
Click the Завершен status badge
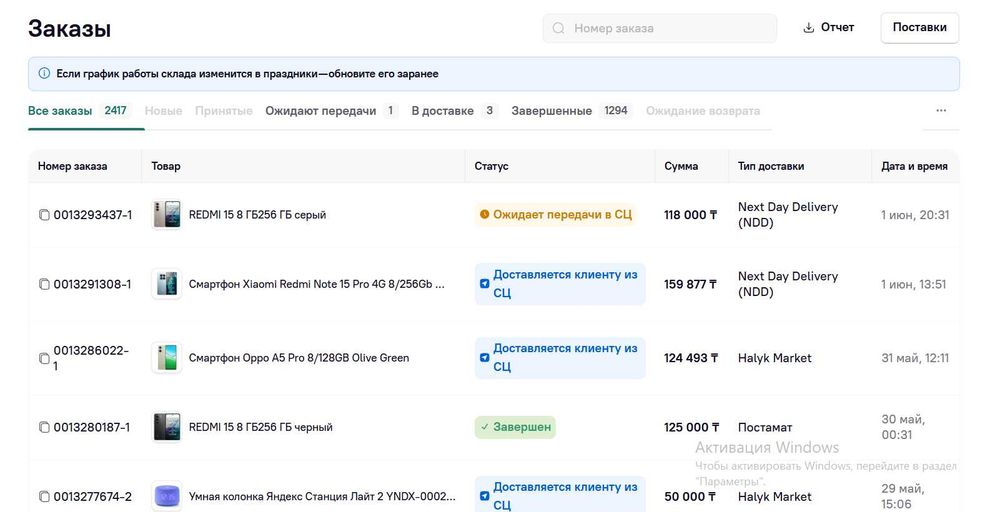515,427
